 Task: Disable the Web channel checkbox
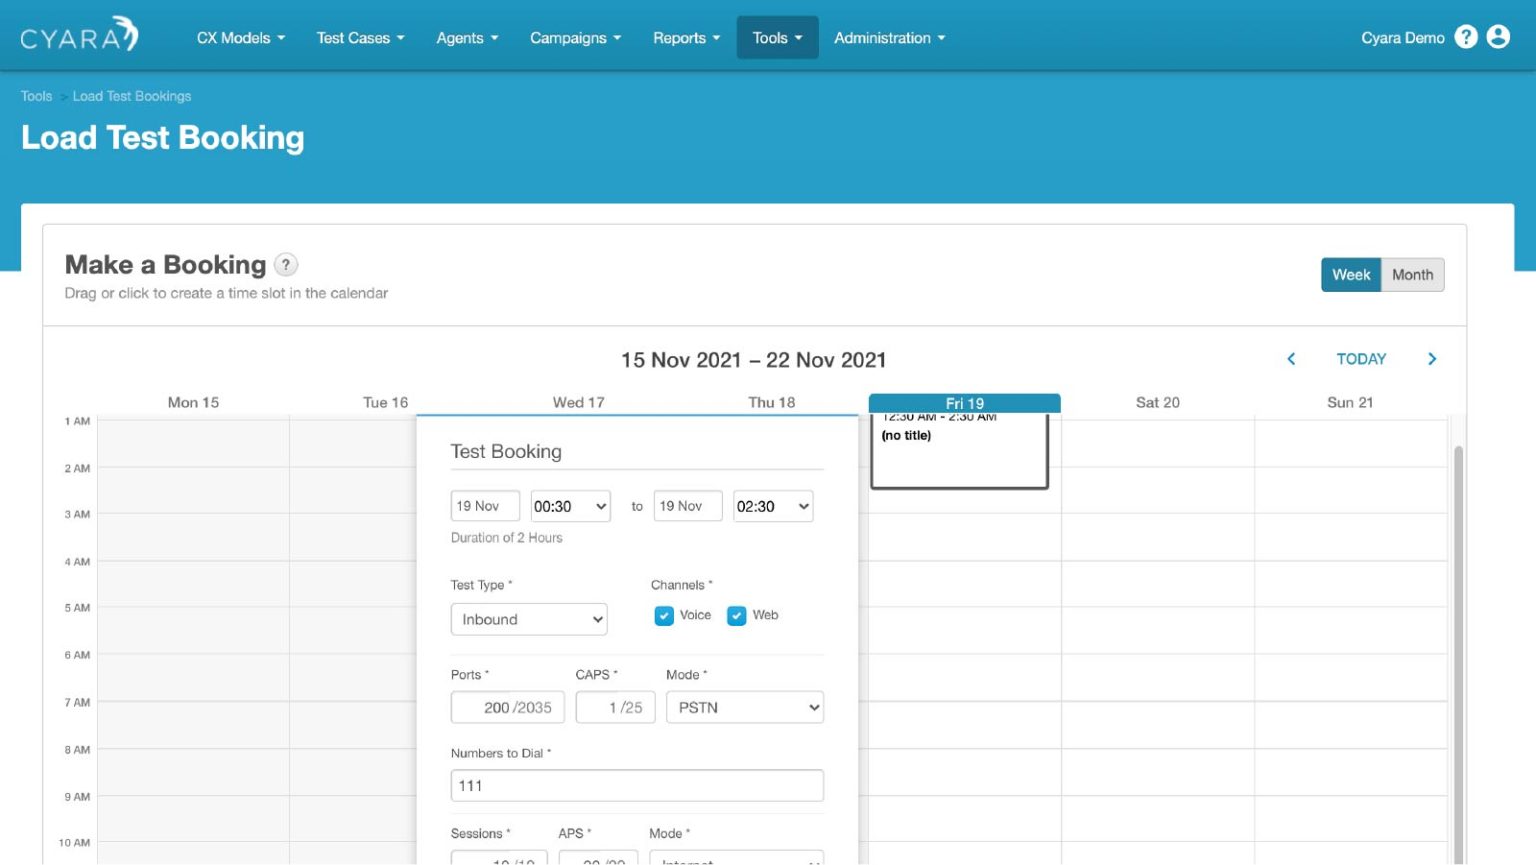737,616
